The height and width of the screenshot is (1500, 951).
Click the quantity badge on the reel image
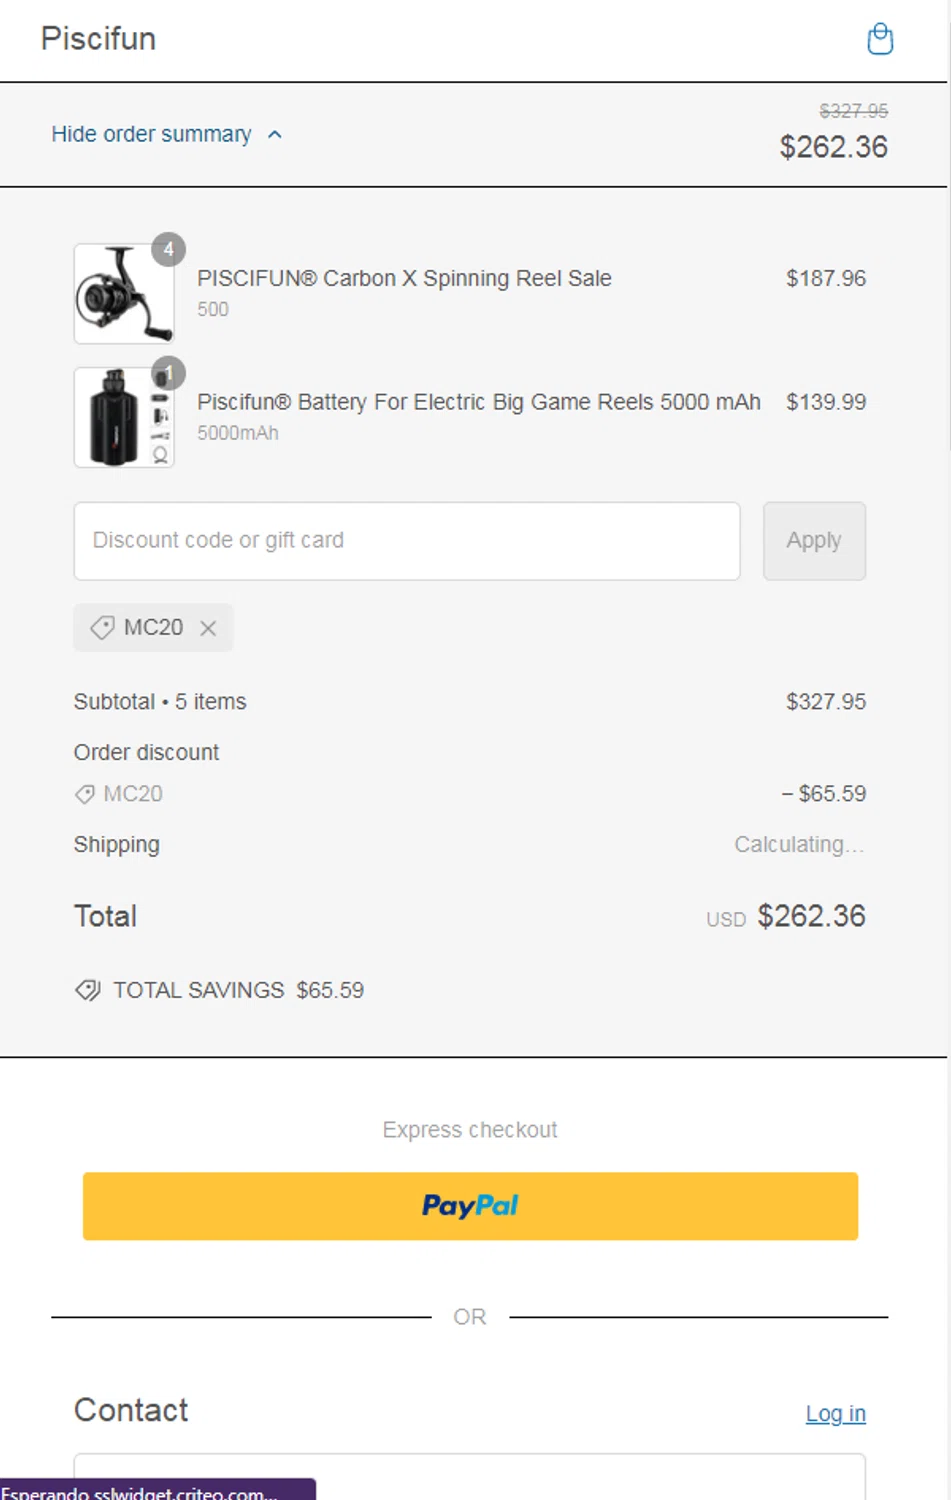169,249
